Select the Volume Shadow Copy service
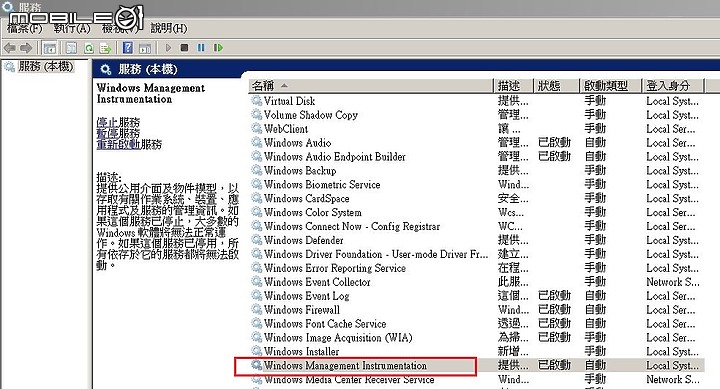720x389 pixels. (311, 115)
